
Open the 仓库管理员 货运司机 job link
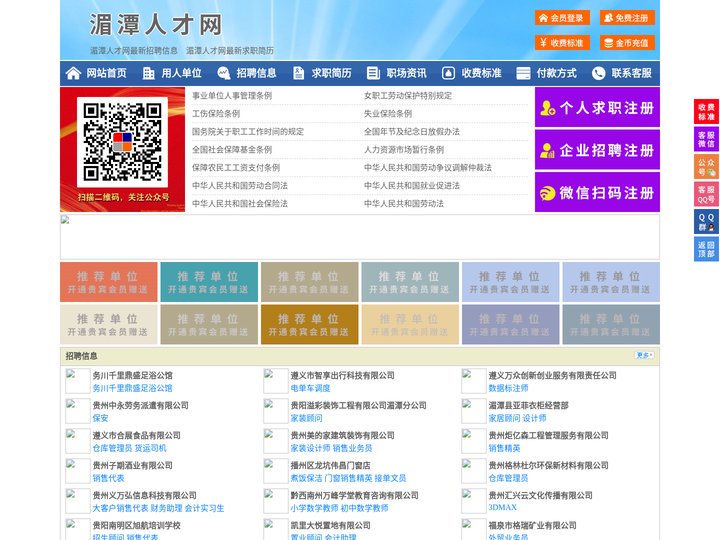pyautogui.click(x=129, y=448)
